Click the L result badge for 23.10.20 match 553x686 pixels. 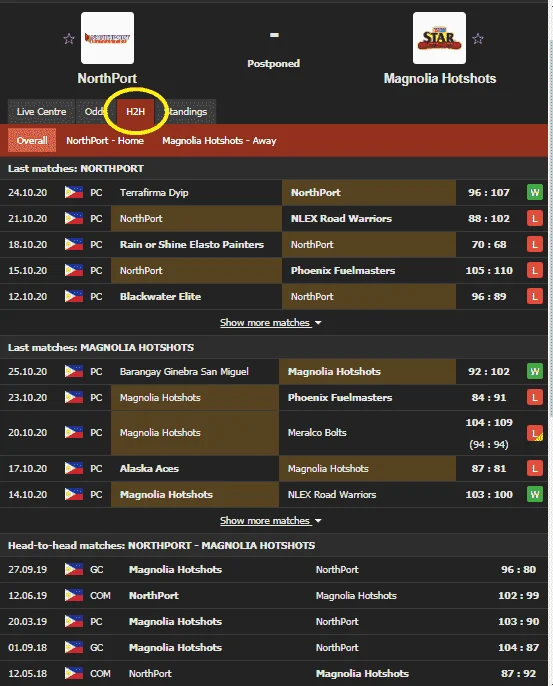535,397
